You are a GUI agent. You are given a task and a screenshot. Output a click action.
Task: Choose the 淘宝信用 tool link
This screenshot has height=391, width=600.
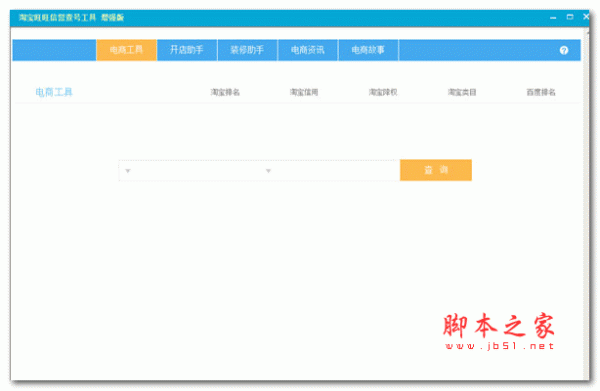coord(304,92)
